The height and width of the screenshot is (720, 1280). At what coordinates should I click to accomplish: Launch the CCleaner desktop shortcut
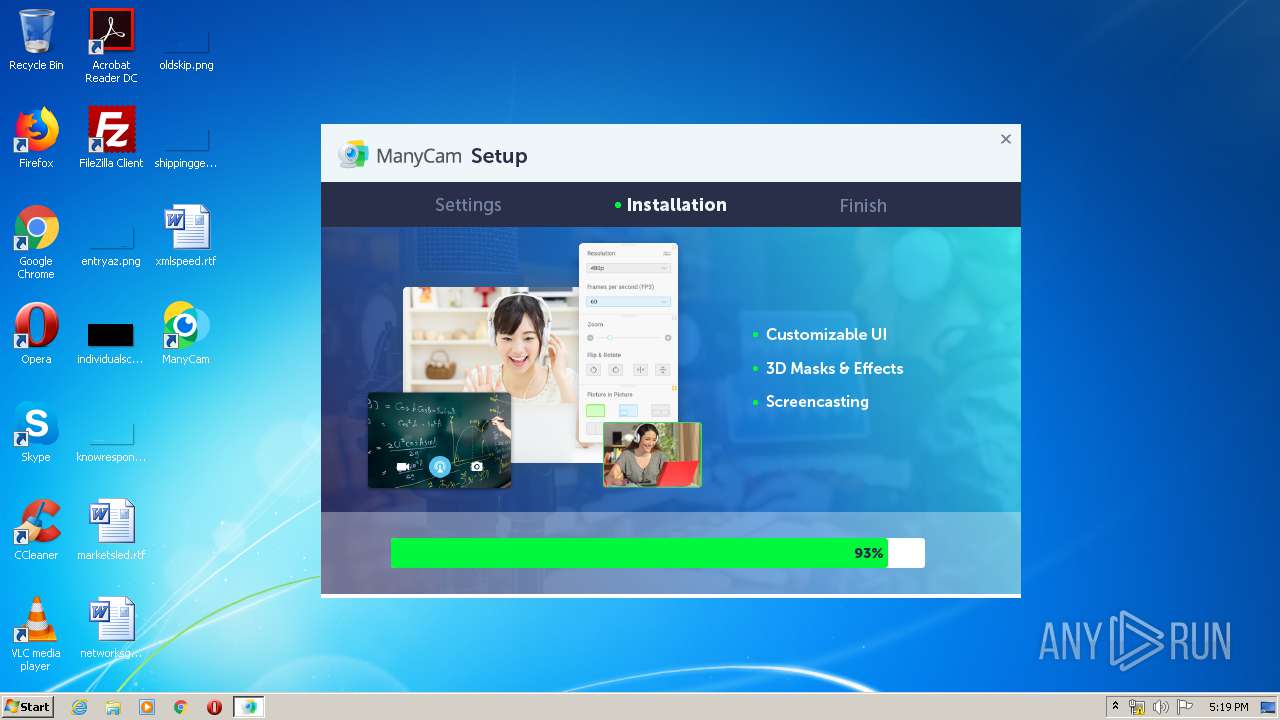36,530
